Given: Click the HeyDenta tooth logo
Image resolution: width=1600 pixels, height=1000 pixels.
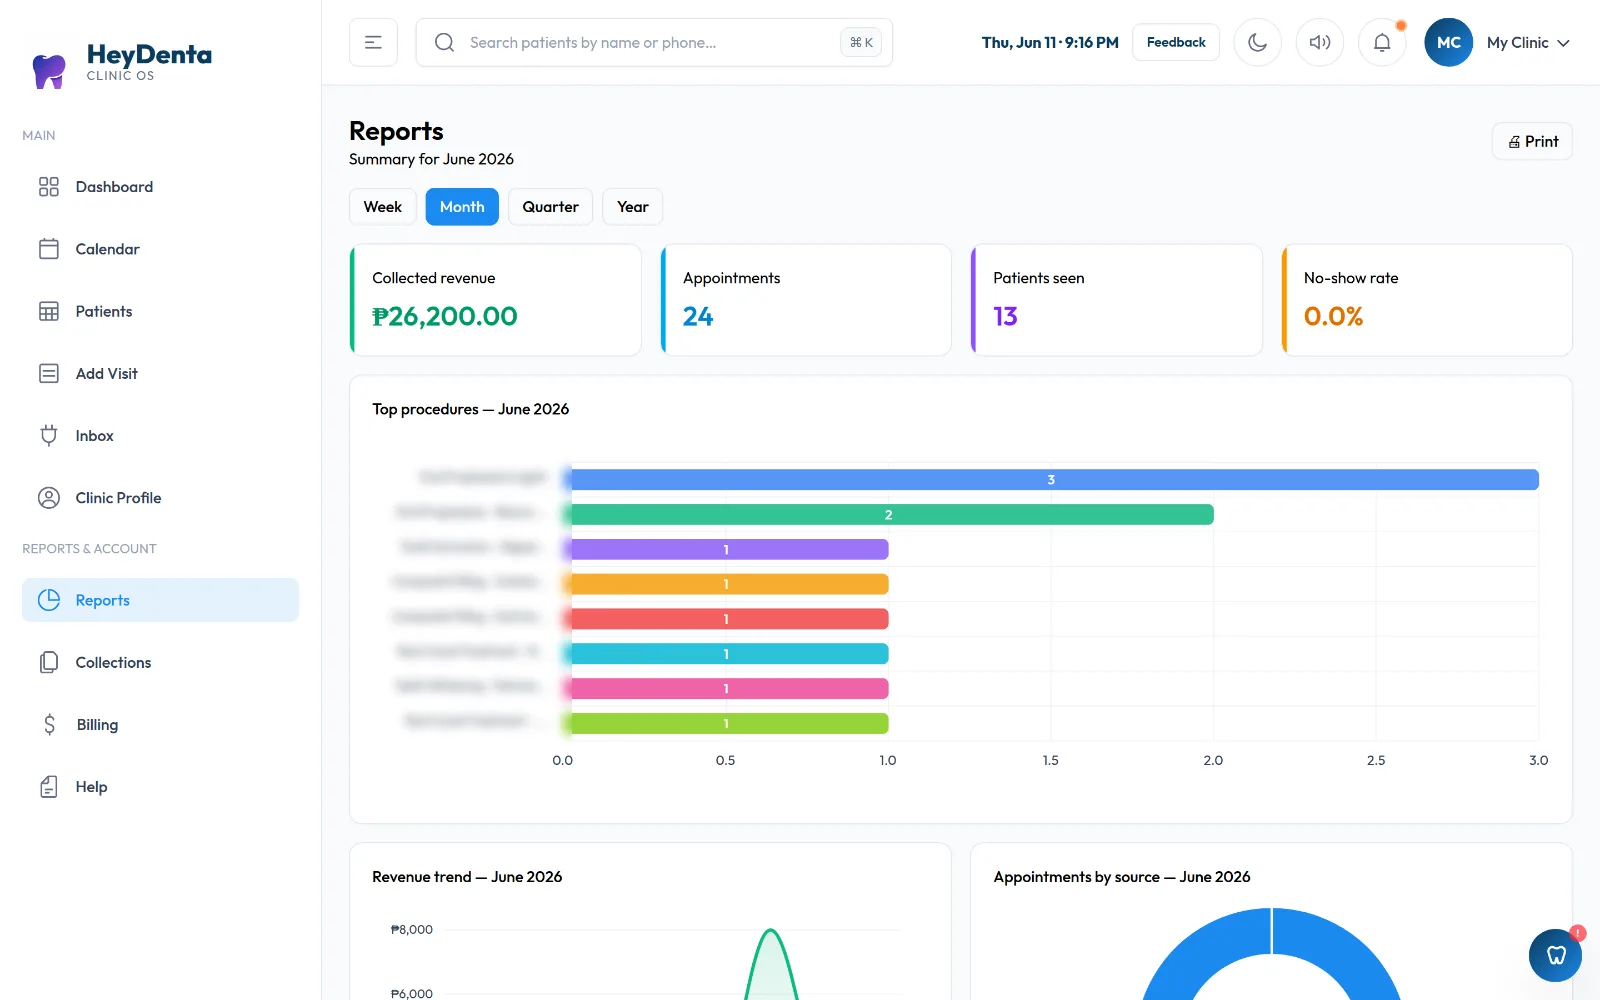Looking at the screenshot, I should pyautogui.click(x=49, y=70).
